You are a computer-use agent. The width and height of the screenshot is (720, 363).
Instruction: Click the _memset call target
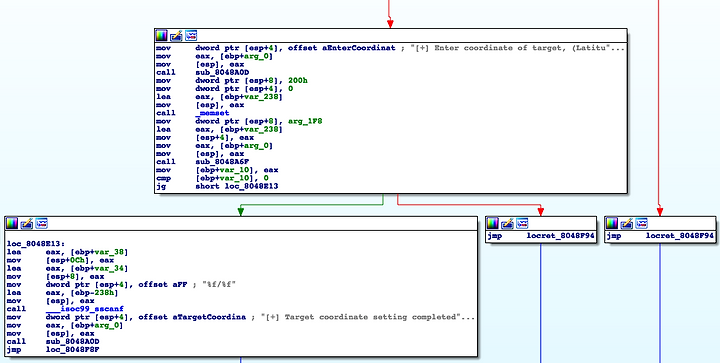212,113
